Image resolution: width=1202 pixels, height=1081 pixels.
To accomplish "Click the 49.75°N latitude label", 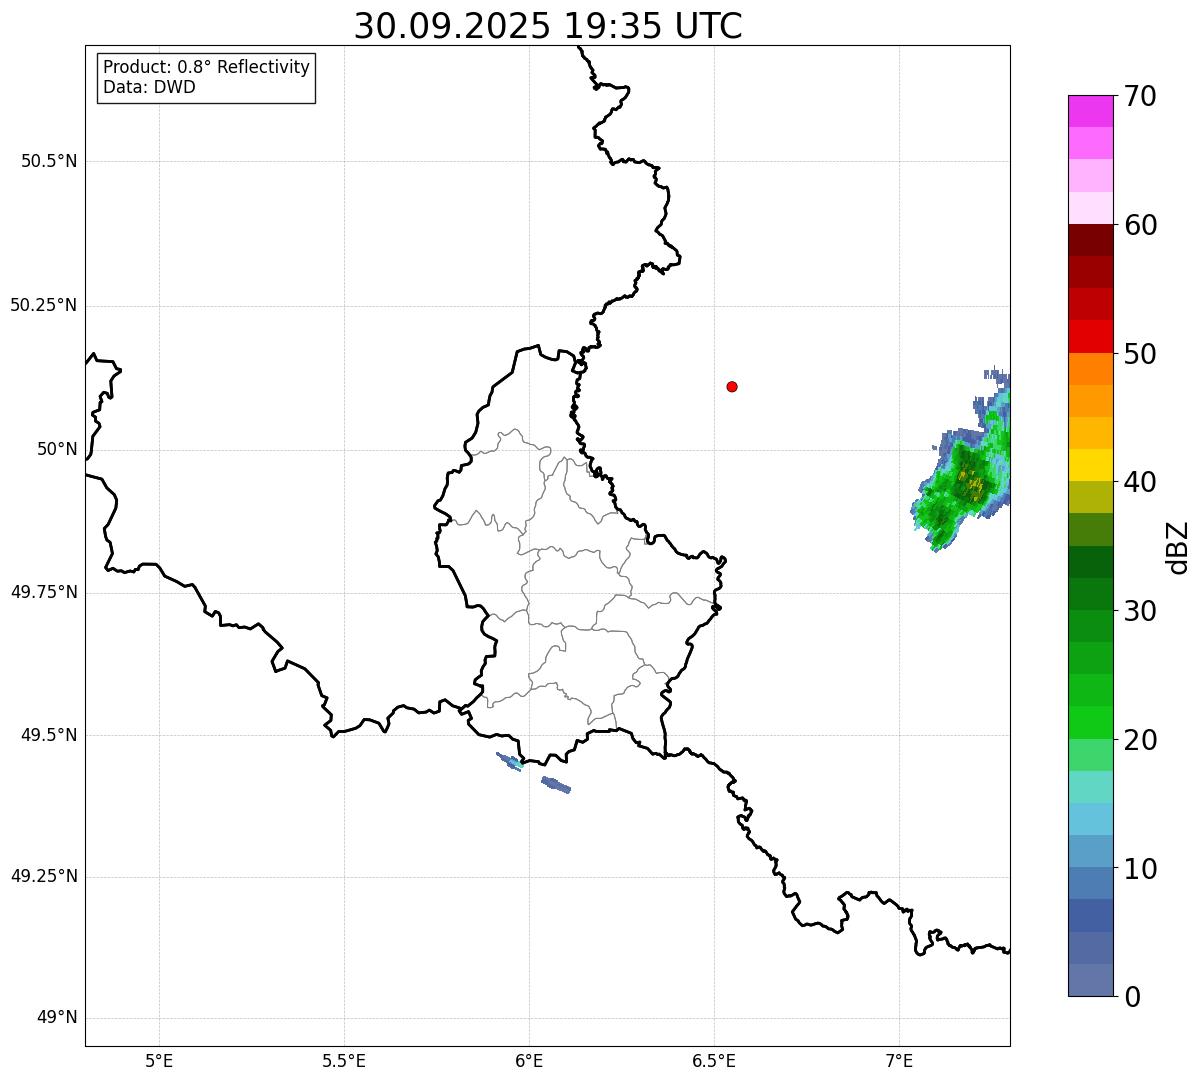I will [x=43, y=592].
